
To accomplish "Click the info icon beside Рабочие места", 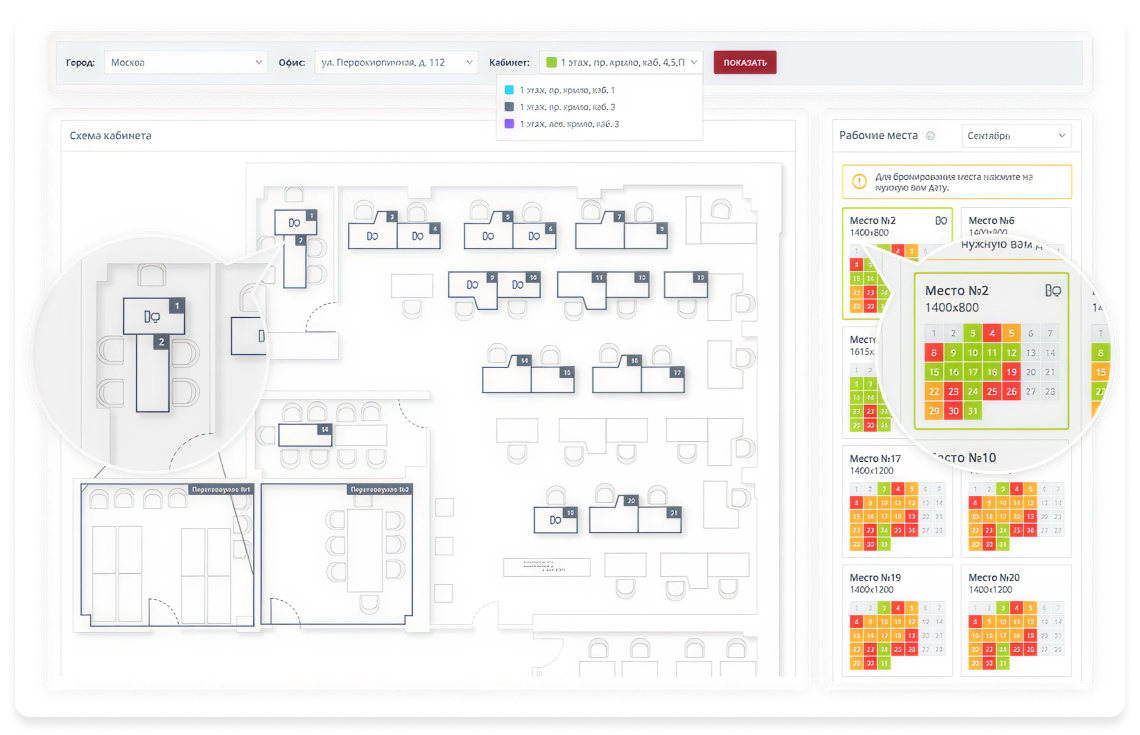I will point(930,136).
